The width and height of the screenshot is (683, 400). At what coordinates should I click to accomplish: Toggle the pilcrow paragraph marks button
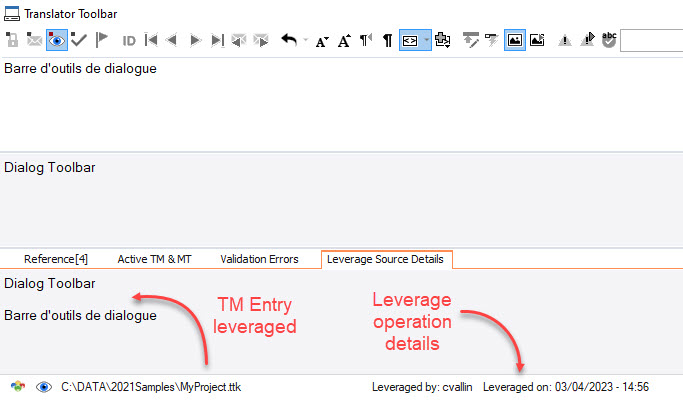(387, 41)
